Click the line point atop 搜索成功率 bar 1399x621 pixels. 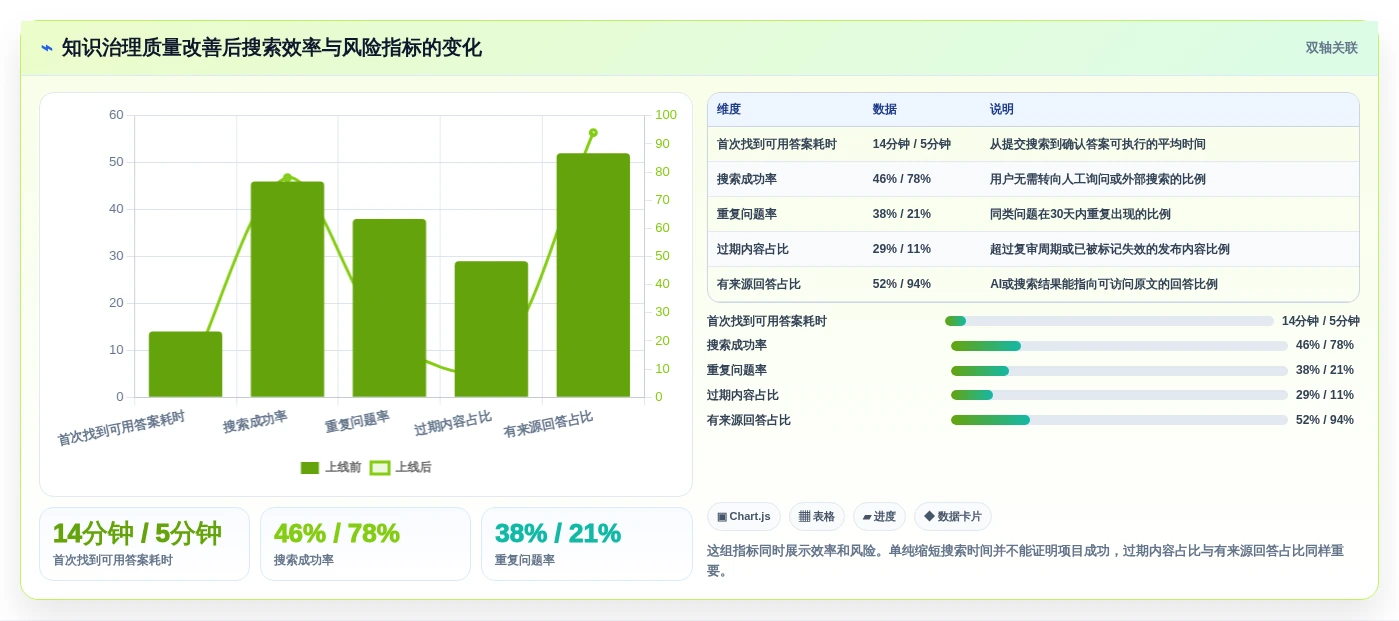tap(287, 178)
